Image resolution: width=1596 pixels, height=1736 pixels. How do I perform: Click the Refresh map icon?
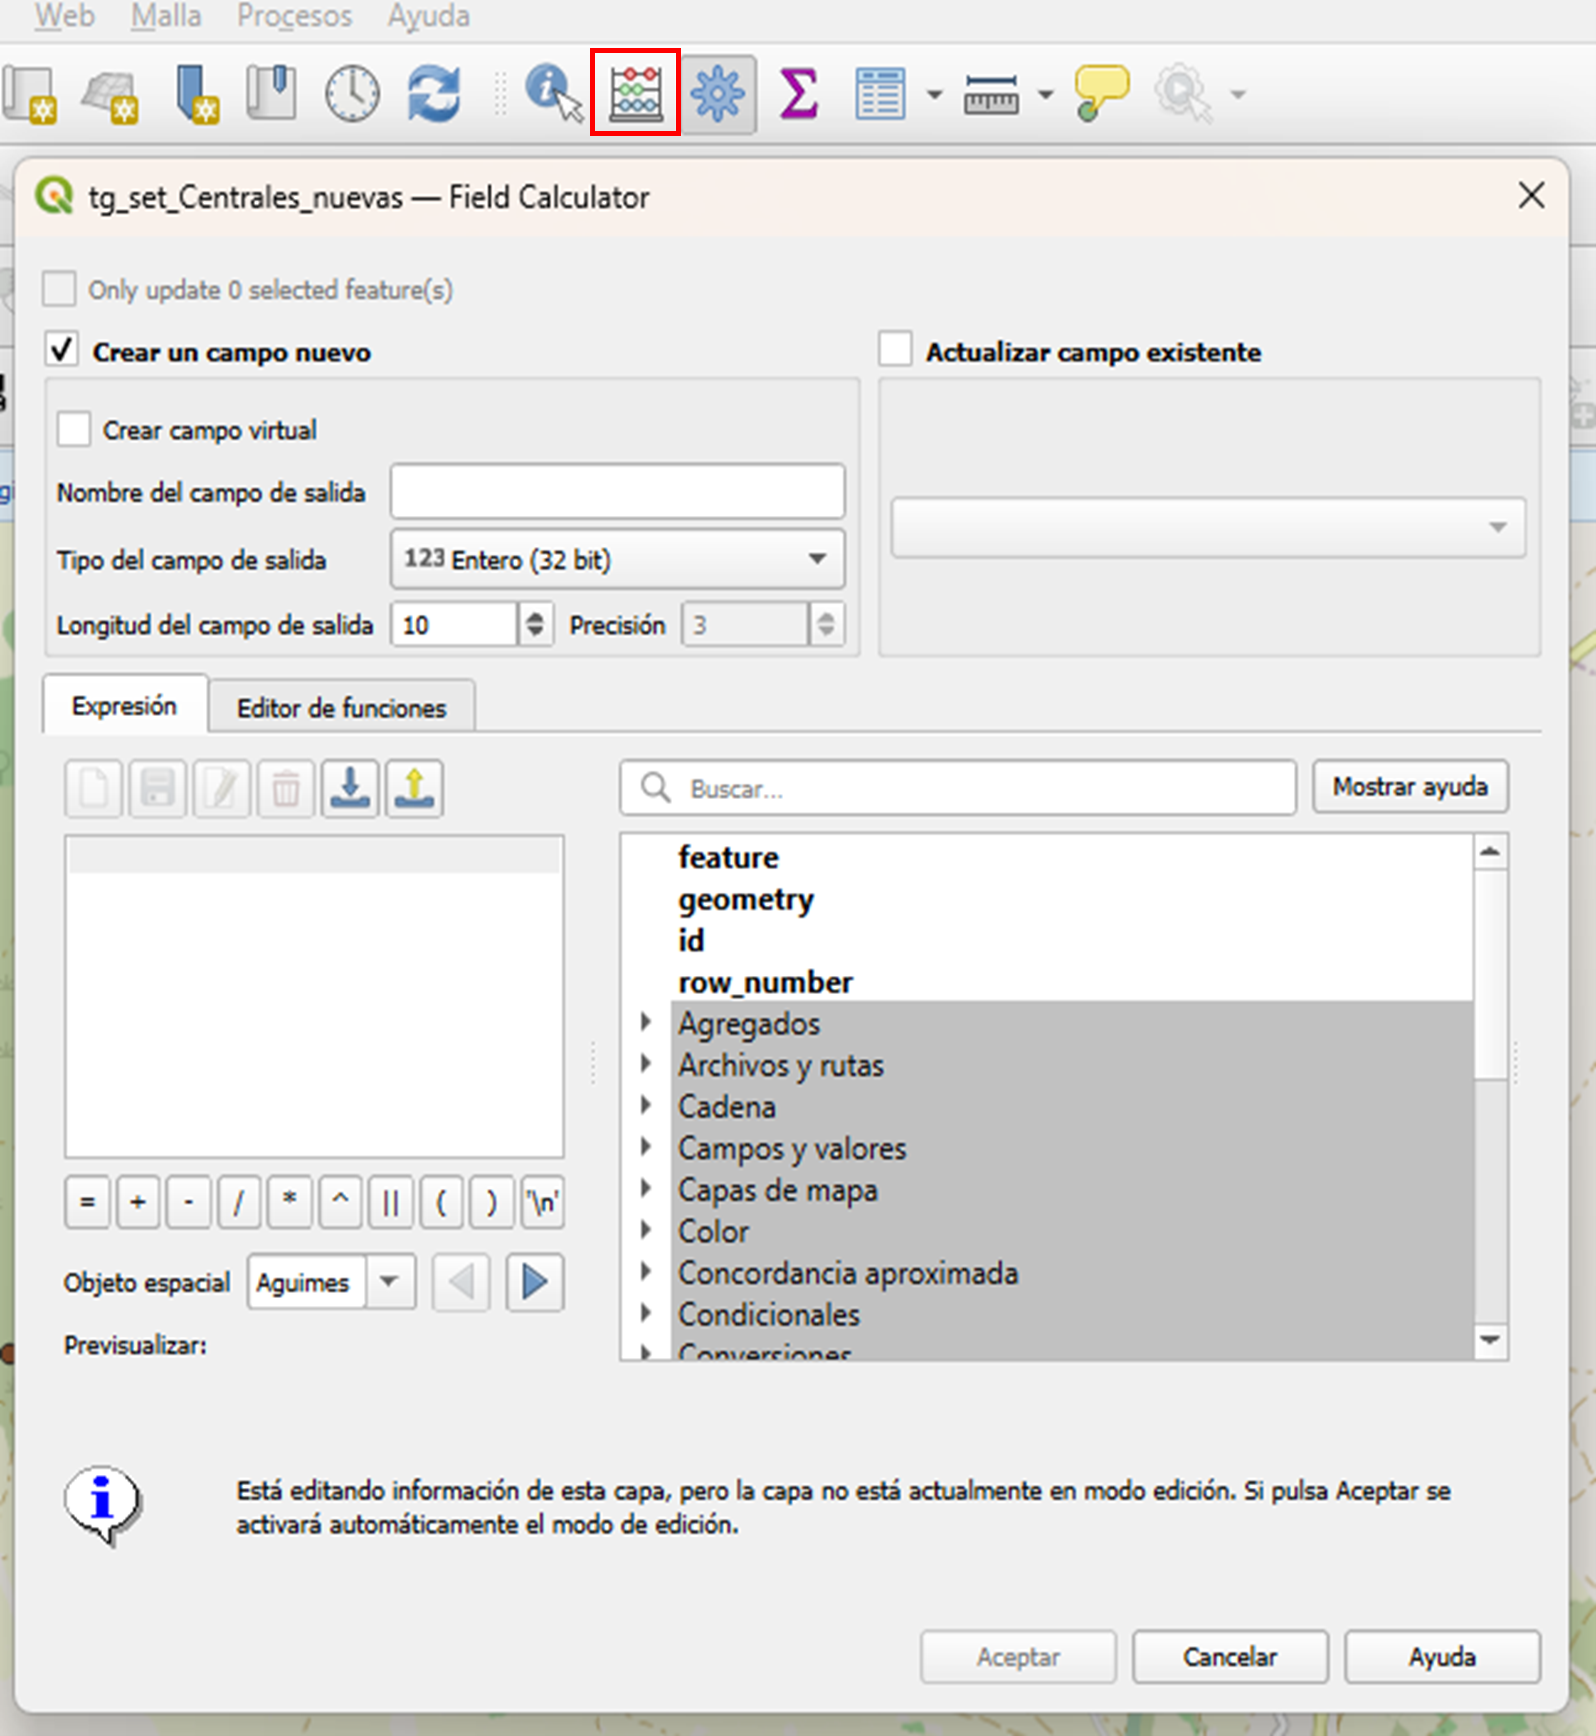point(434,94)
